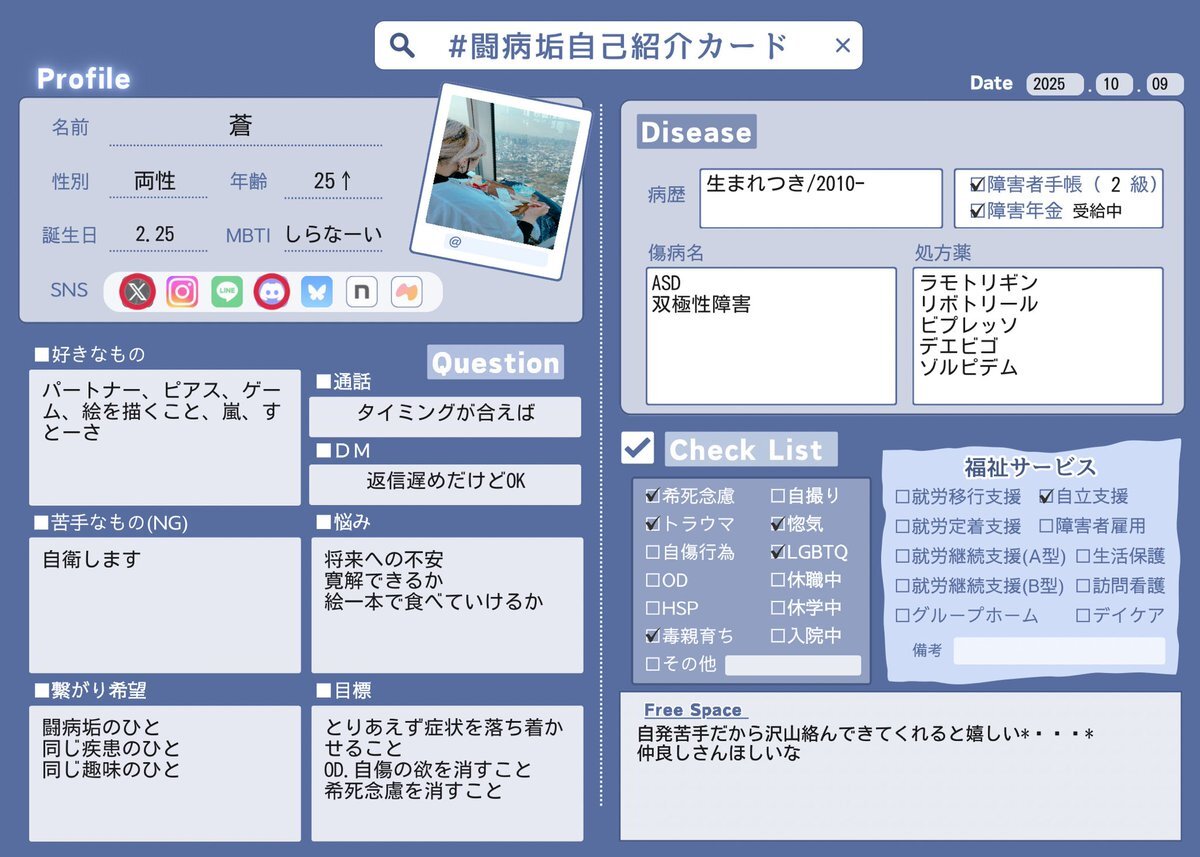This screenshot has height=857, width=1200.
Task: Check the HSP checkbox
Action: click(653, 607)
